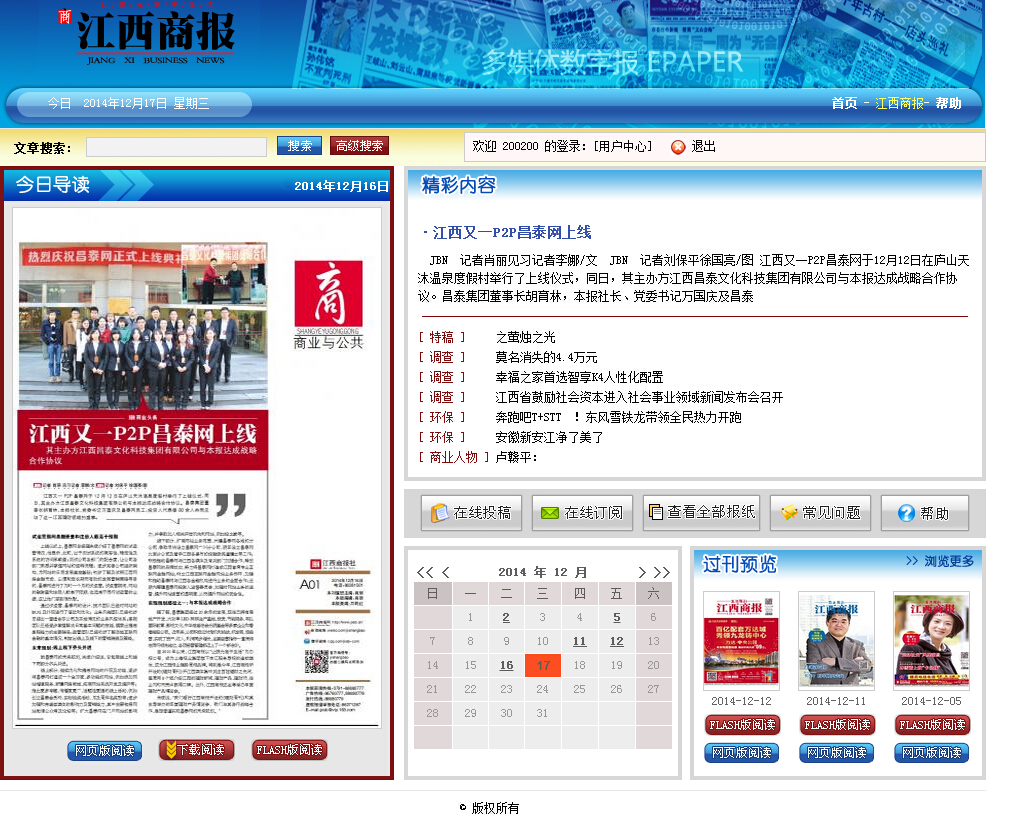Viewport: 1020px width, 817px height.
Task: Open article 安徽新安江净了美了
Action: coord(549,438)
